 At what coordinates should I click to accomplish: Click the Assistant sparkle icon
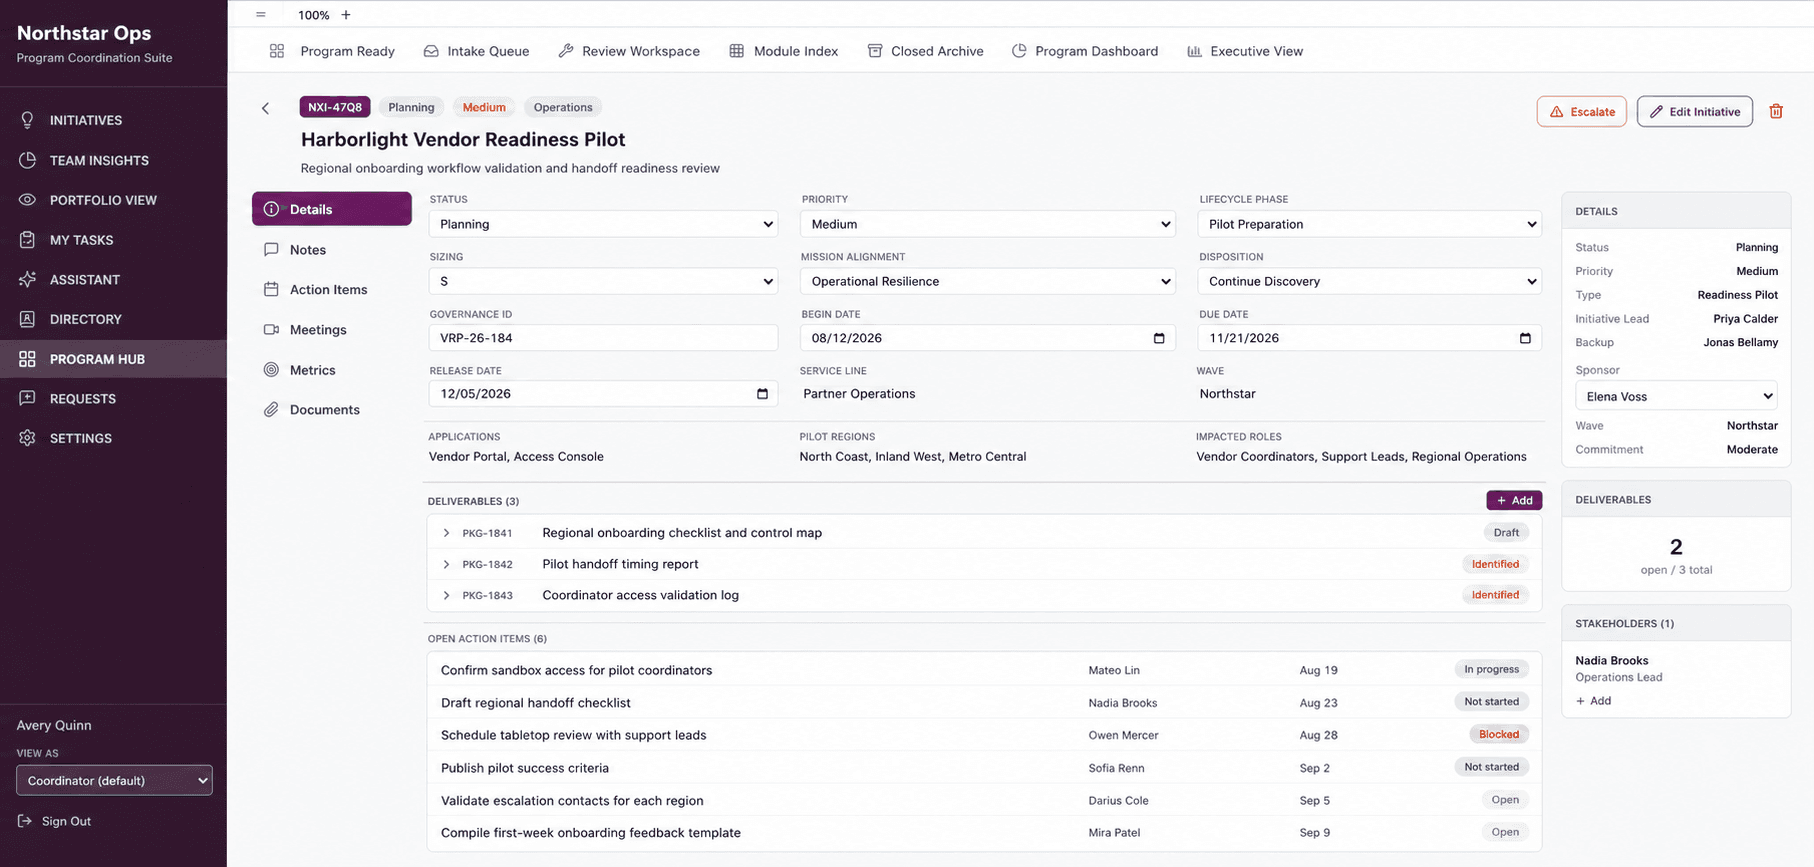pos(27,279)
